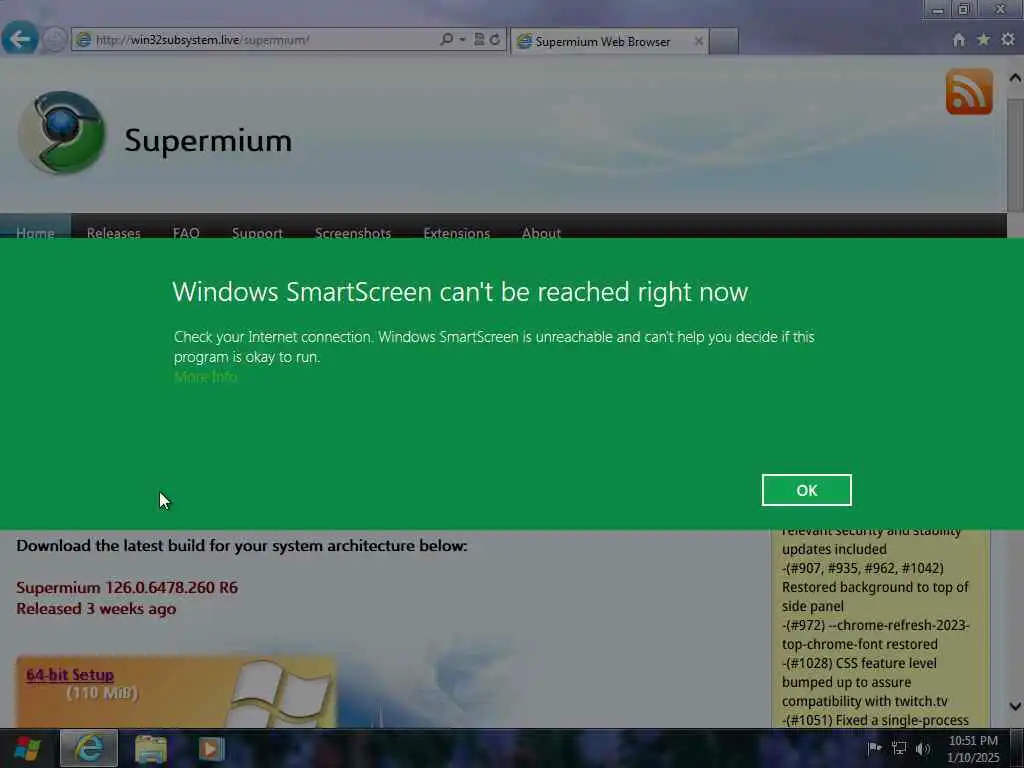1024x768 pixels.
Task: Click the volume speaker tray icon
Action: (x=923, y=748)
